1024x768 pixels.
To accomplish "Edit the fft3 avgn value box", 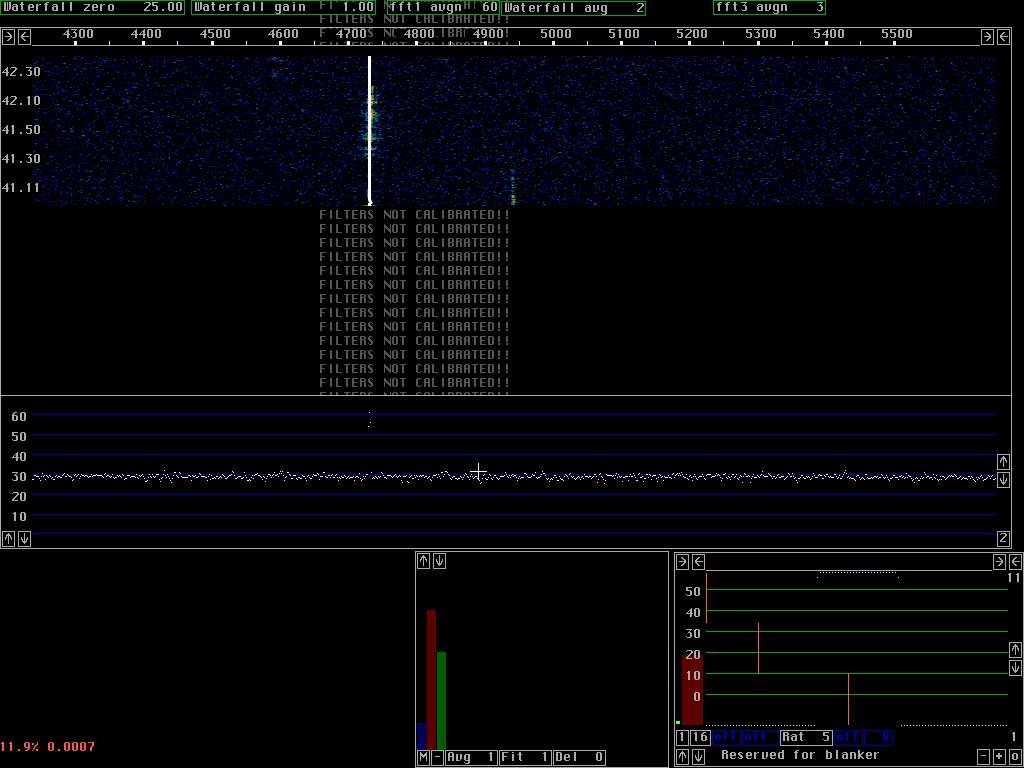I will click(x=769, y=8).
